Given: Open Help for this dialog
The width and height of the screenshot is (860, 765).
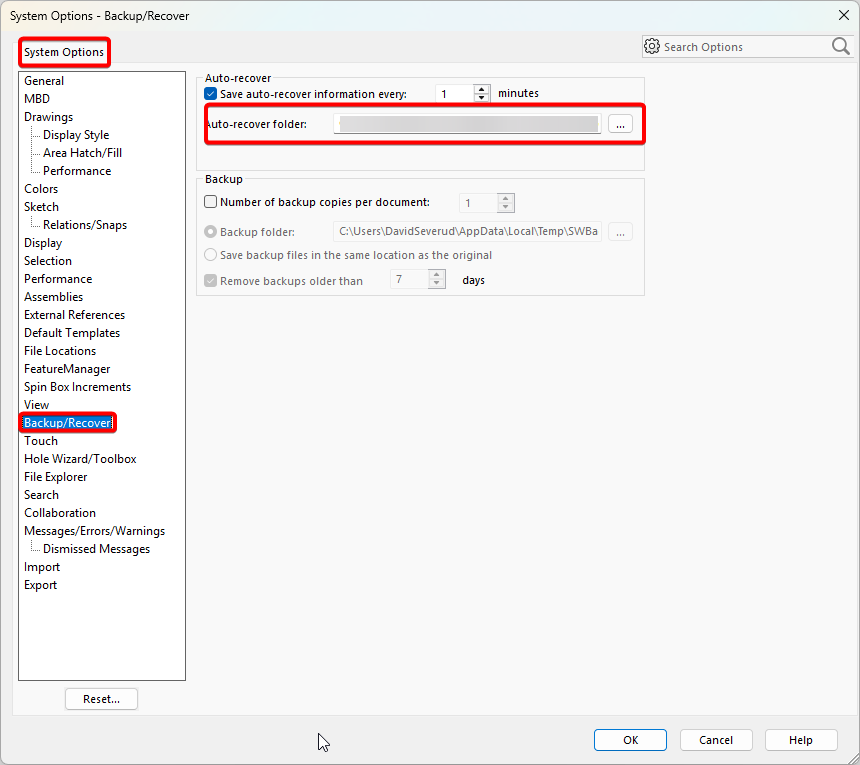Looking at the screenshot, I should coord(801,740).
